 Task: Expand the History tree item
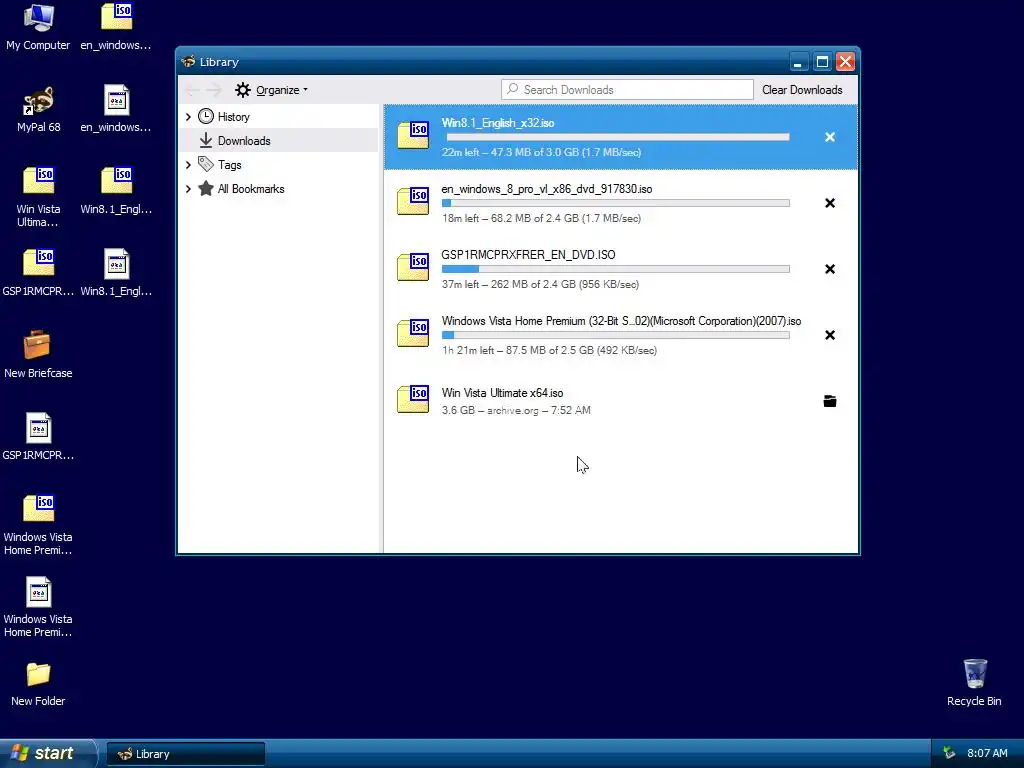click(x=188, y=117)
